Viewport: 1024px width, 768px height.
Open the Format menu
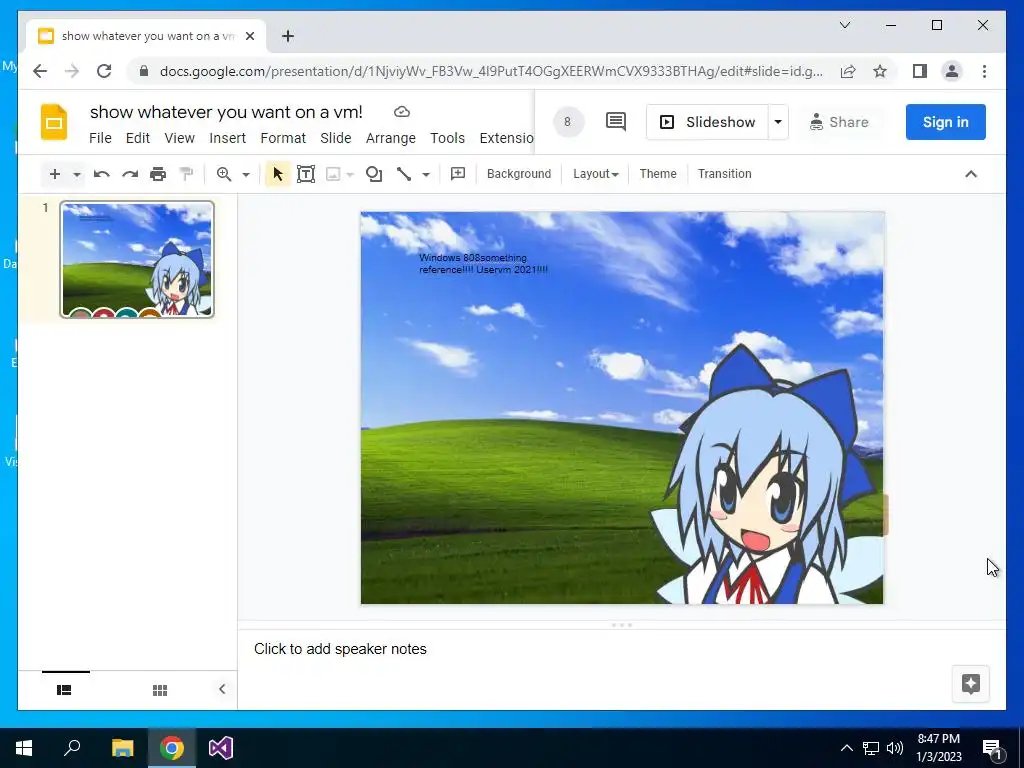283,138
